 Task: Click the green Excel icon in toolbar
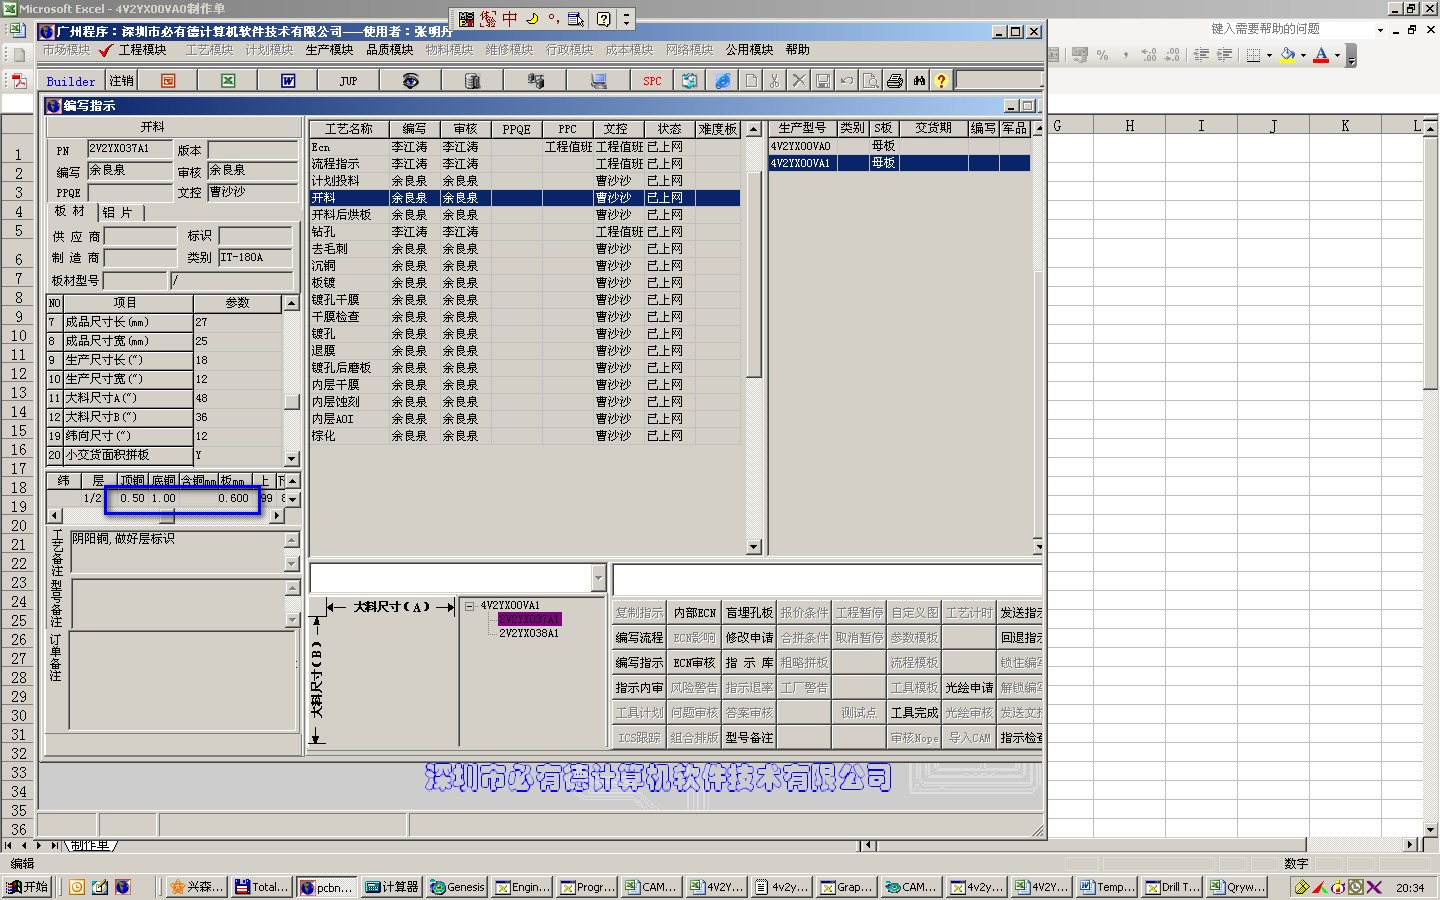(x=228, y=81)
